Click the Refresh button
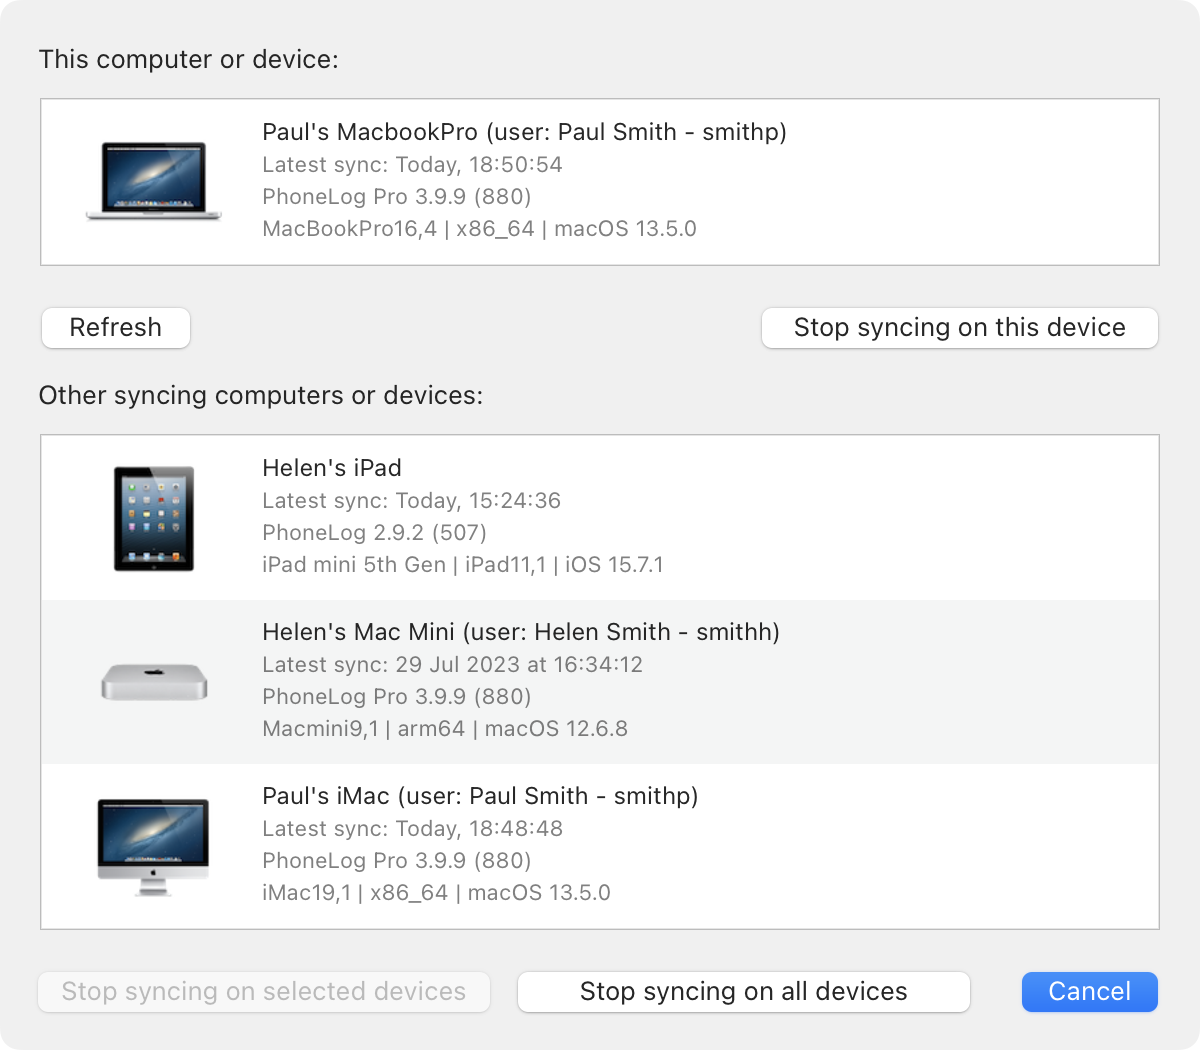1200x1050 pixels. click(116, 328)
